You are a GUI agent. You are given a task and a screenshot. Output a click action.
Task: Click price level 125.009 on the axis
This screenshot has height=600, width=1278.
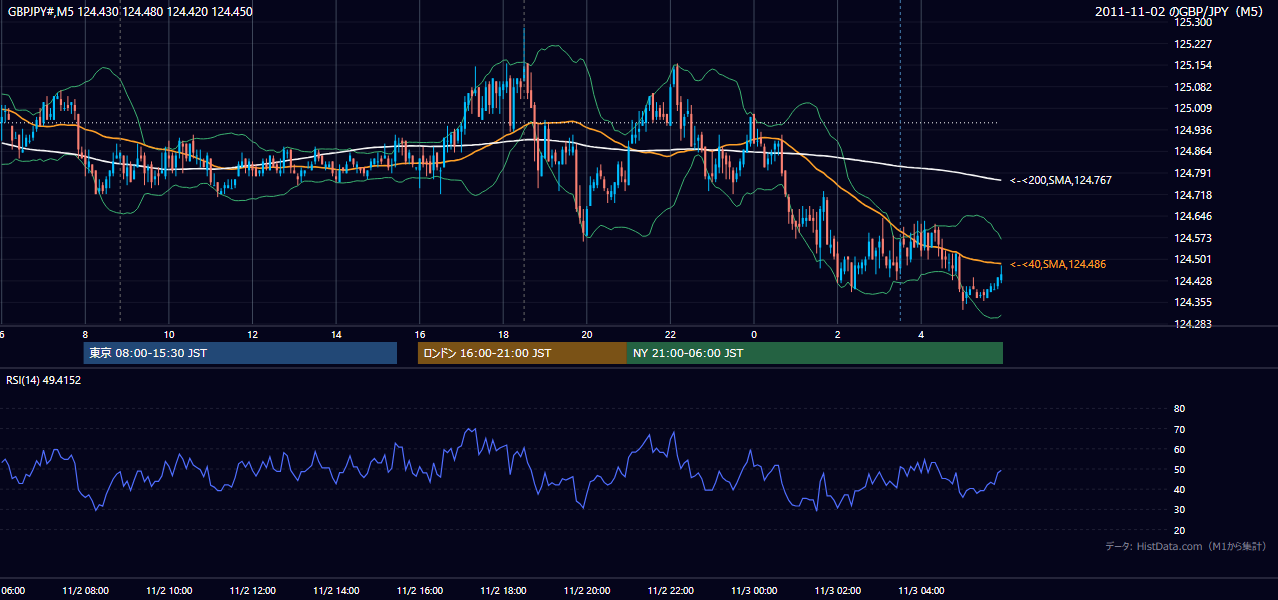(x=1193, y=108)
